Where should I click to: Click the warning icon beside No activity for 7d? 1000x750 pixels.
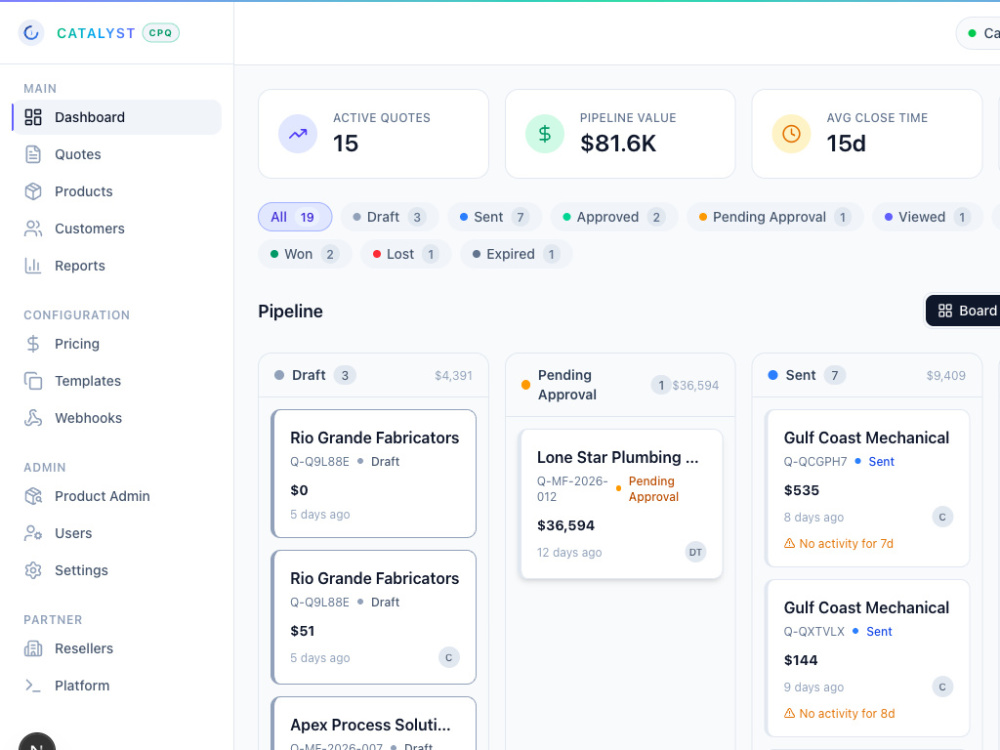click(x=790, y=543)
